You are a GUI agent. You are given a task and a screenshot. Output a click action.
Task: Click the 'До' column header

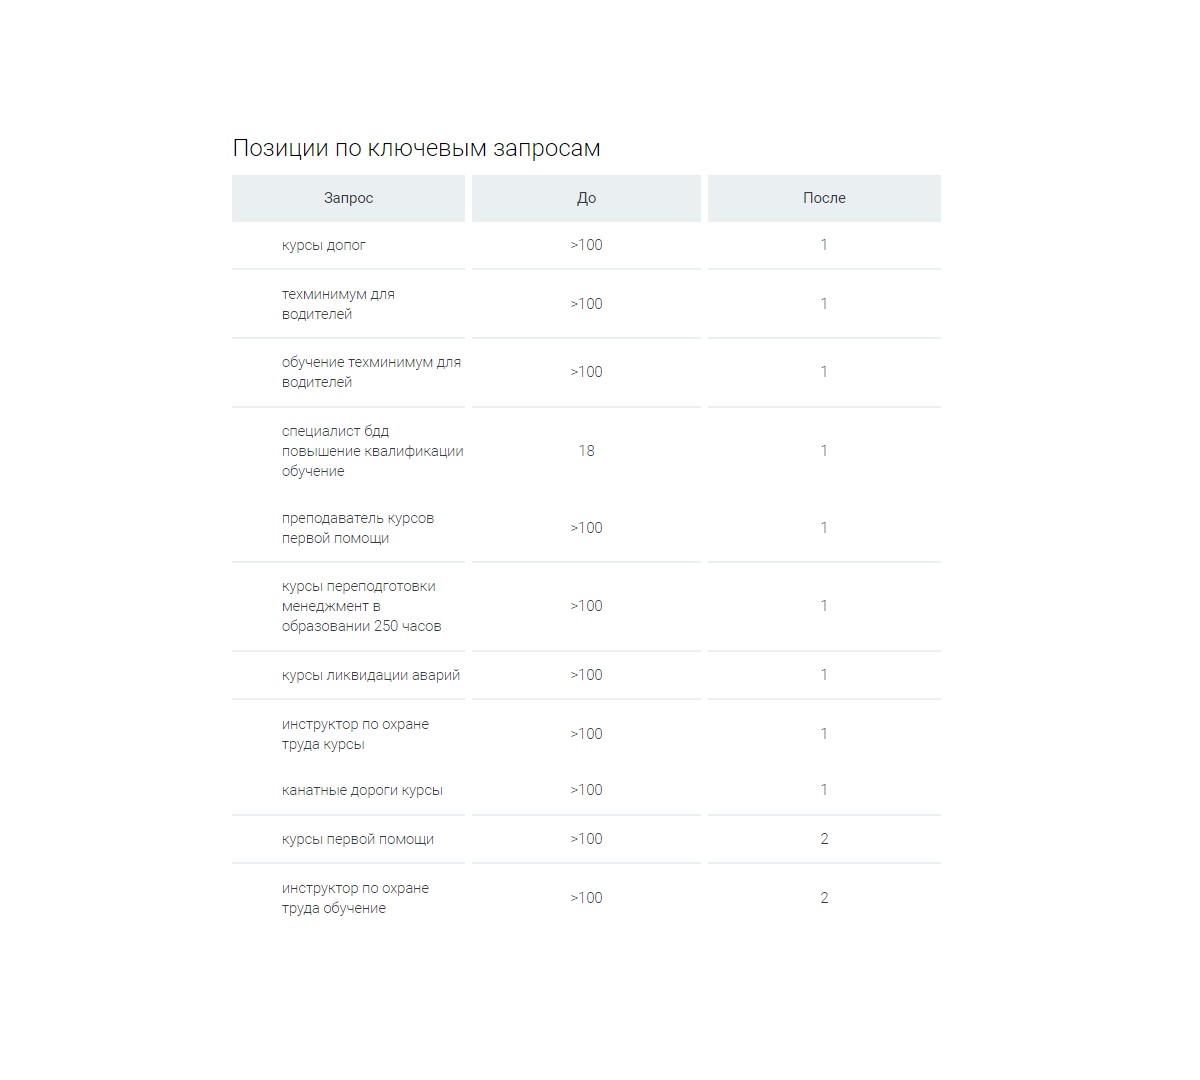[x=586, y=198]
